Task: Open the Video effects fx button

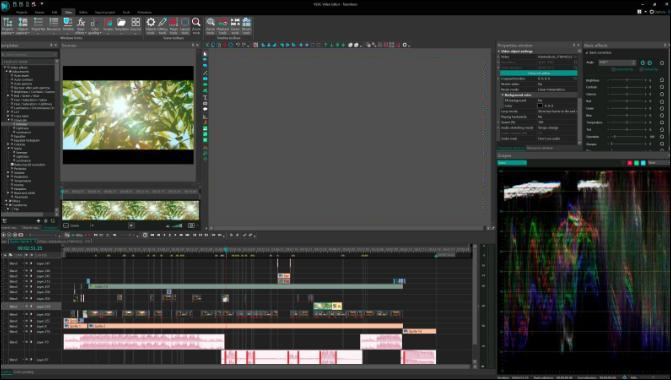Action: (80, 25)
